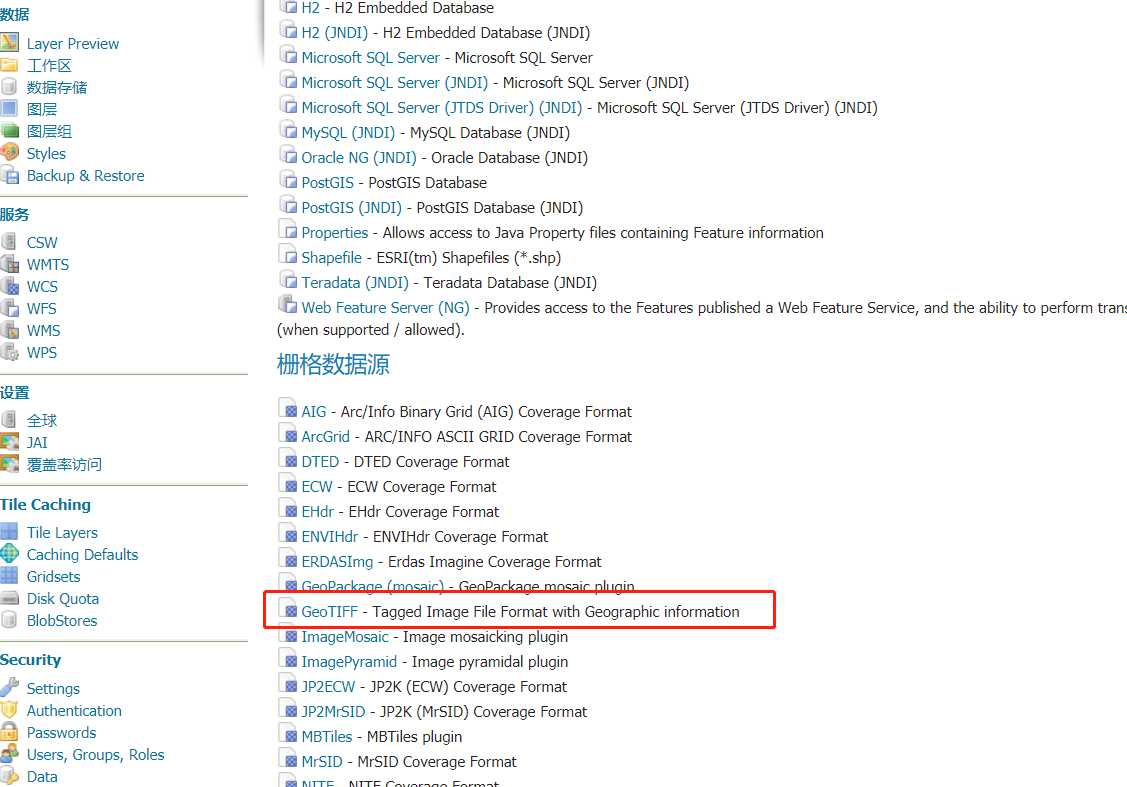Click the Security Settings wrench icon

(9, 687)
